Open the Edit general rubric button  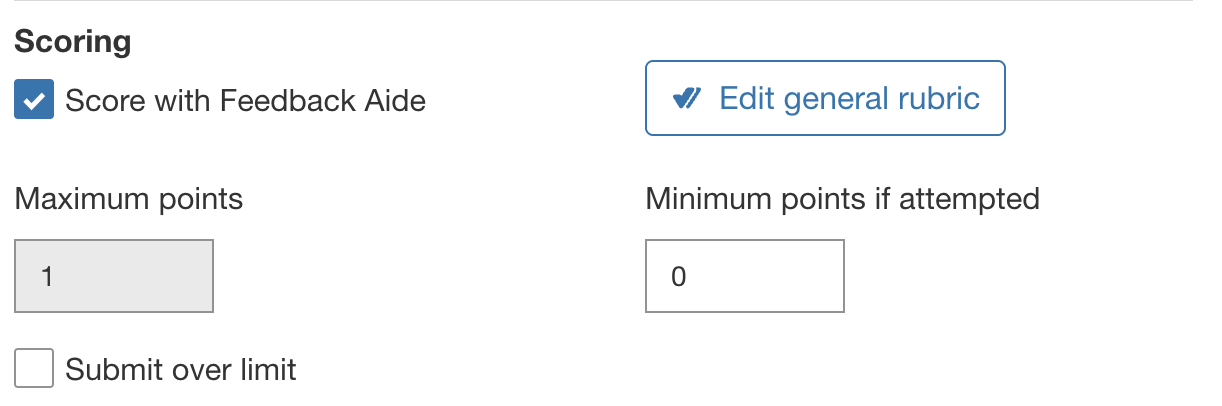[x=825, y=98]
